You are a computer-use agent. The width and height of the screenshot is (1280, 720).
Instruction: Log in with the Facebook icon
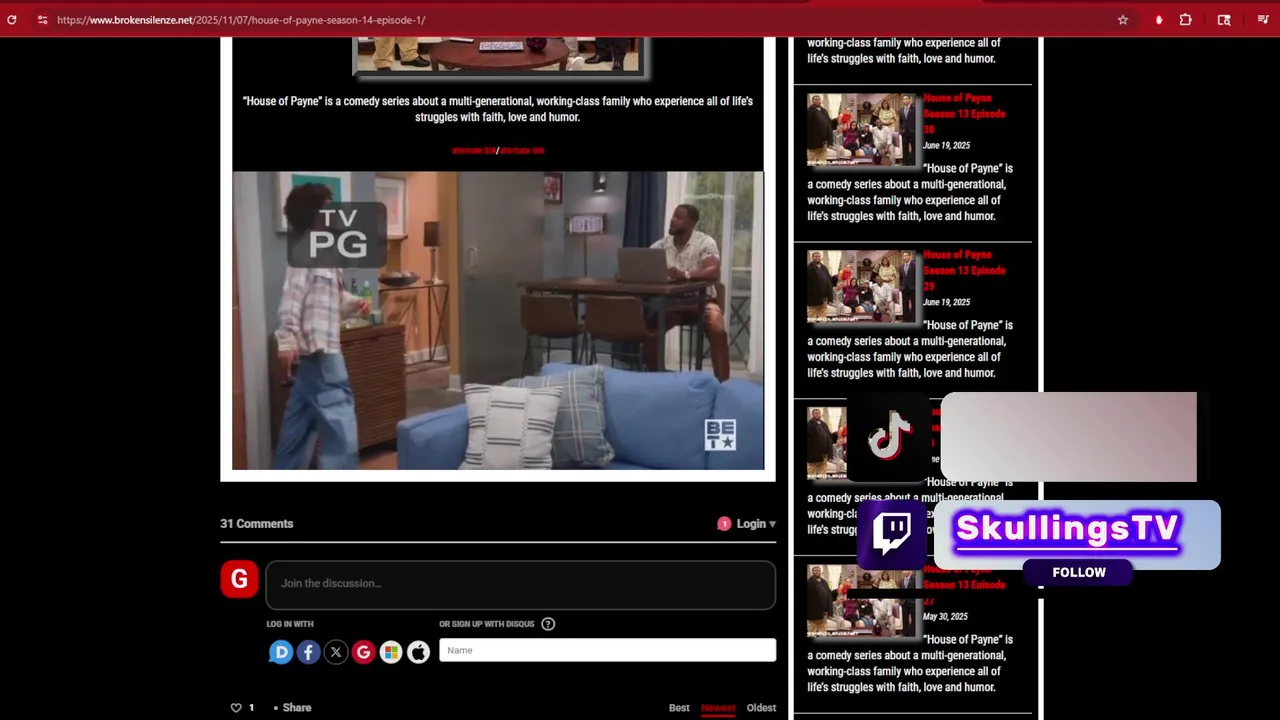308,652
